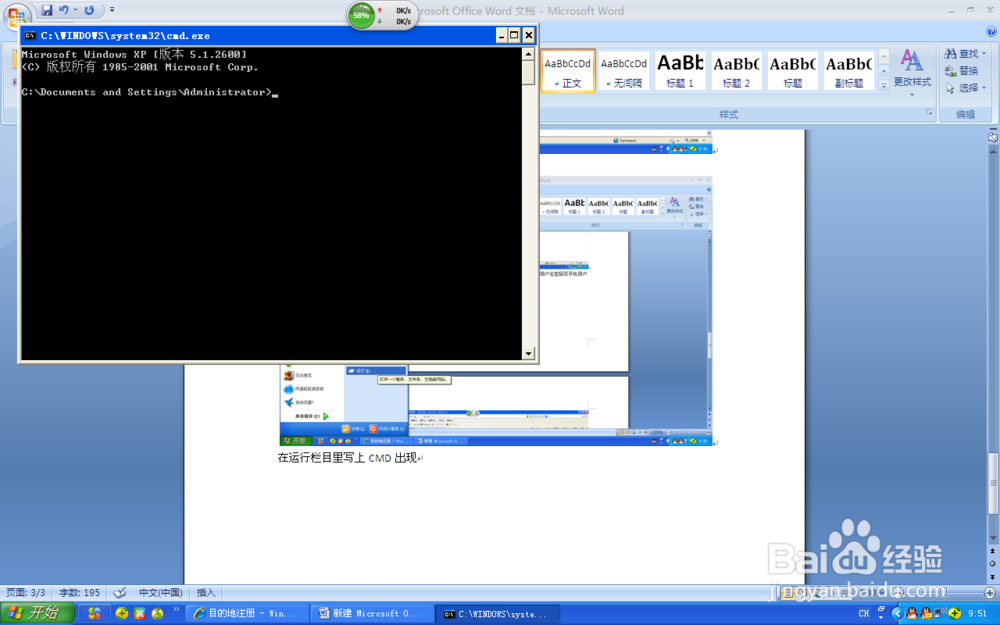This screenshot has width=1000, height=625.
Task: Click the green 360 browser quick launch icon
Action: coord(122,614)
